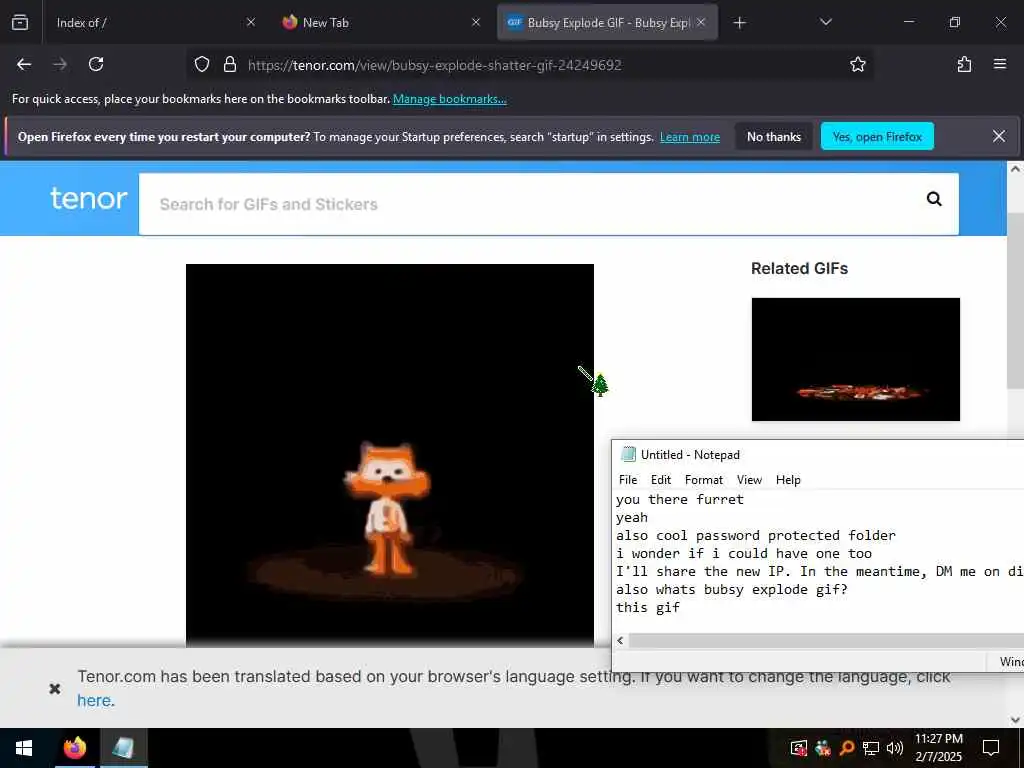Click the Notepad taskbar icon
Screen dimensions: 1024x768
(x=123, y=748)
